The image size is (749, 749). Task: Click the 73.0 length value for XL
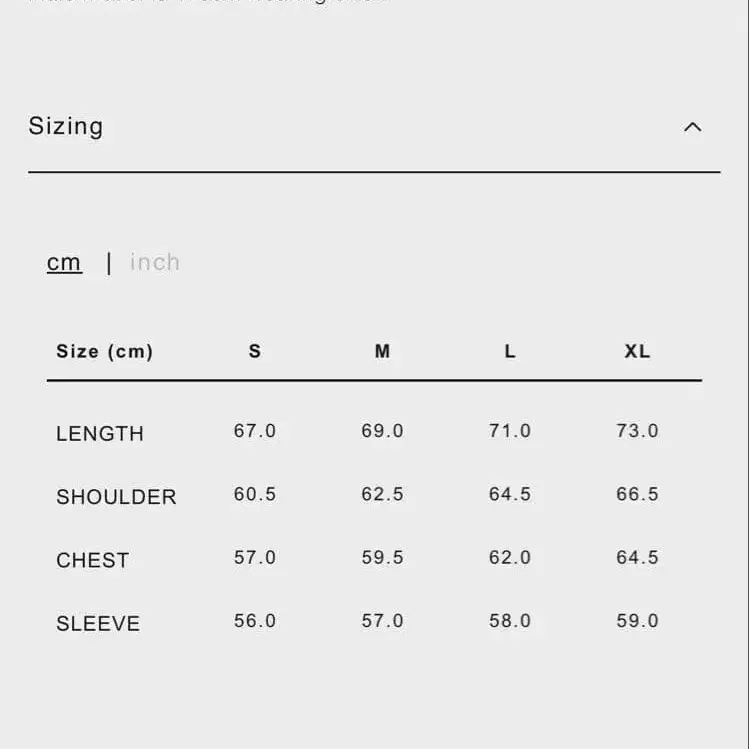click(x=637, y=431)
